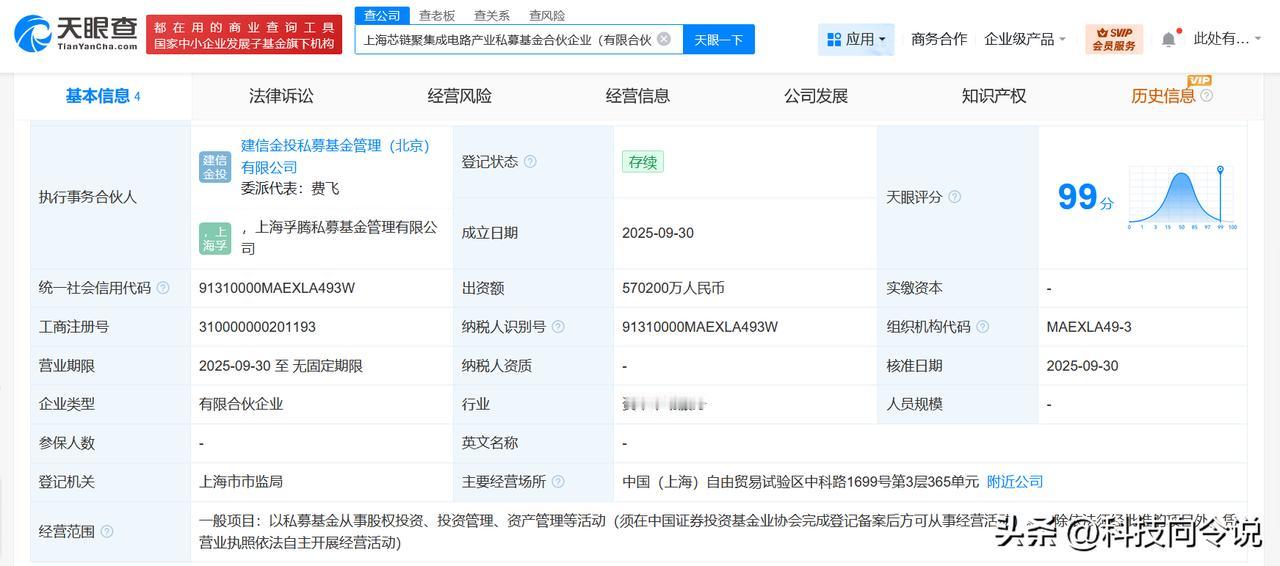
Task: Click the help icon beside 历史信息
Action: click(1206, 96)
